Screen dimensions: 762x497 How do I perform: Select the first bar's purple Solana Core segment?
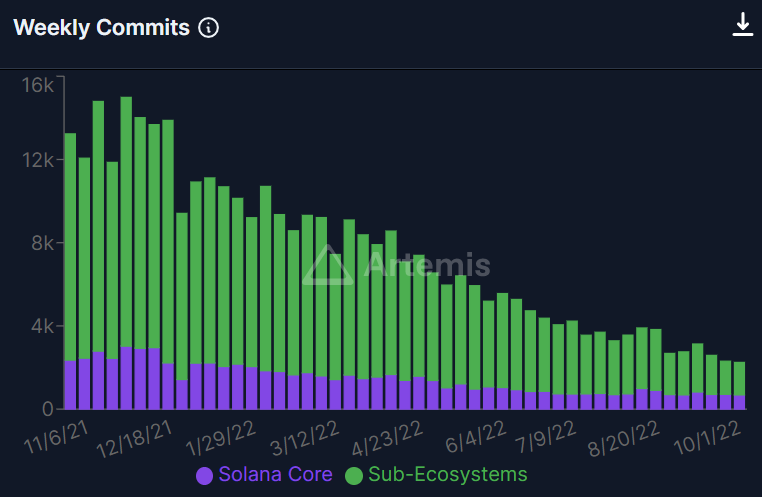[70, 385]
